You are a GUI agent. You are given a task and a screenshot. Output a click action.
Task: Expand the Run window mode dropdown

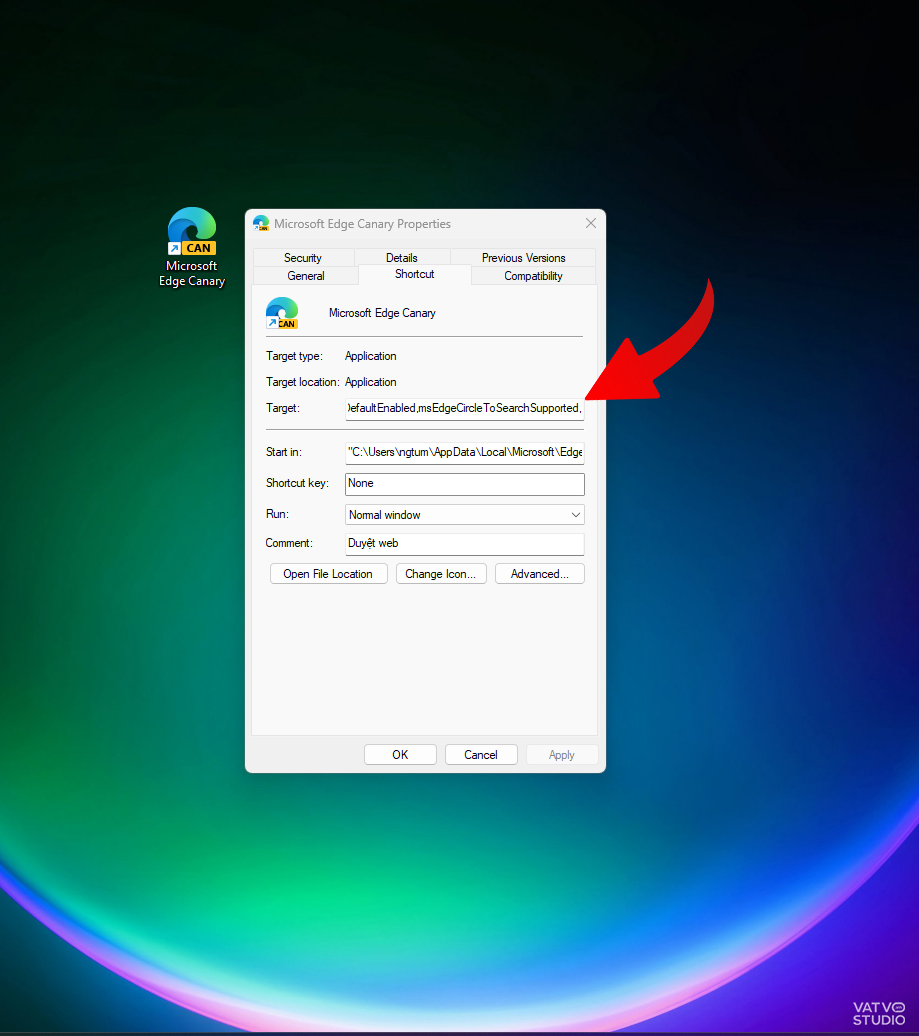tap(464, 515)
